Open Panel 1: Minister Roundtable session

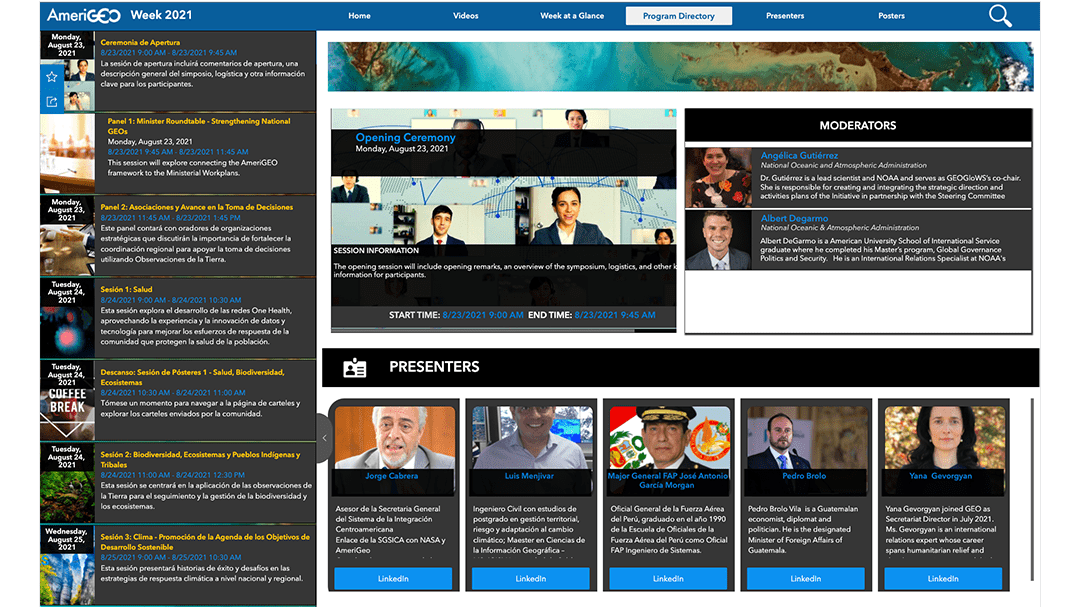pos(178,153)
